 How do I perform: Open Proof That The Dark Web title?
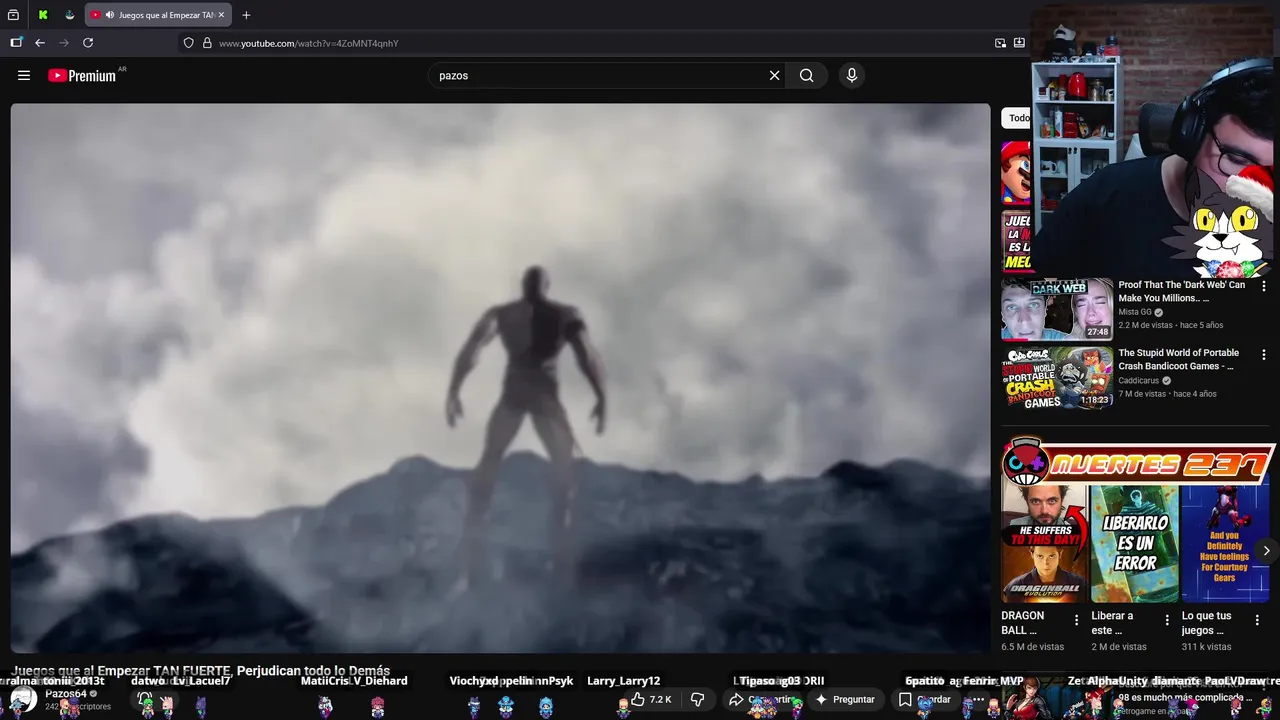[x=1181, y=291]
